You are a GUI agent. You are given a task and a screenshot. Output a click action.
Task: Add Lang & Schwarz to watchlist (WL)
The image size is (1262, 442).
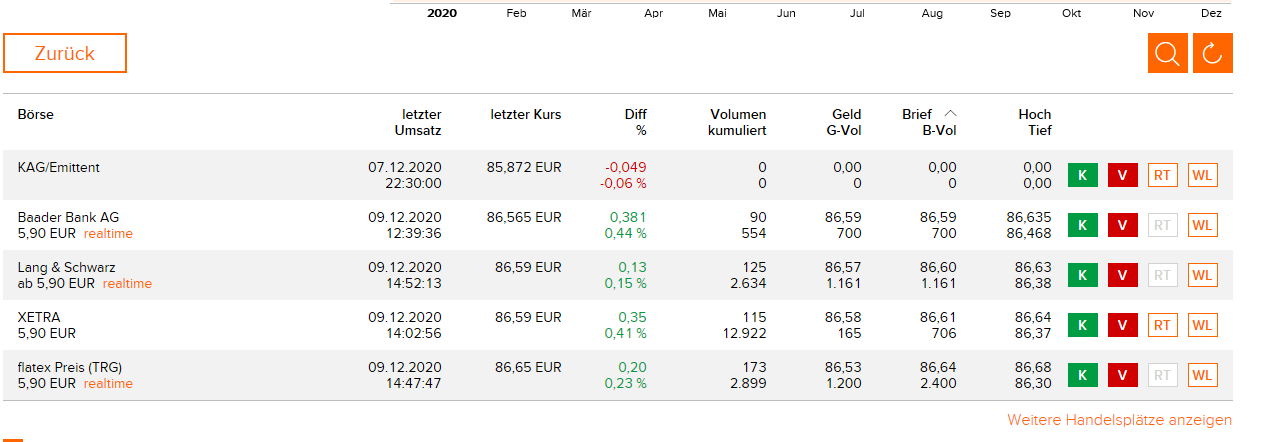pos(1202,275)
